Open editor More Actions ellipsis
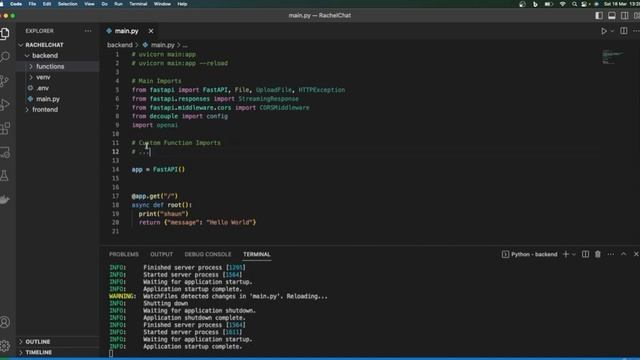 tap(636, 31)
